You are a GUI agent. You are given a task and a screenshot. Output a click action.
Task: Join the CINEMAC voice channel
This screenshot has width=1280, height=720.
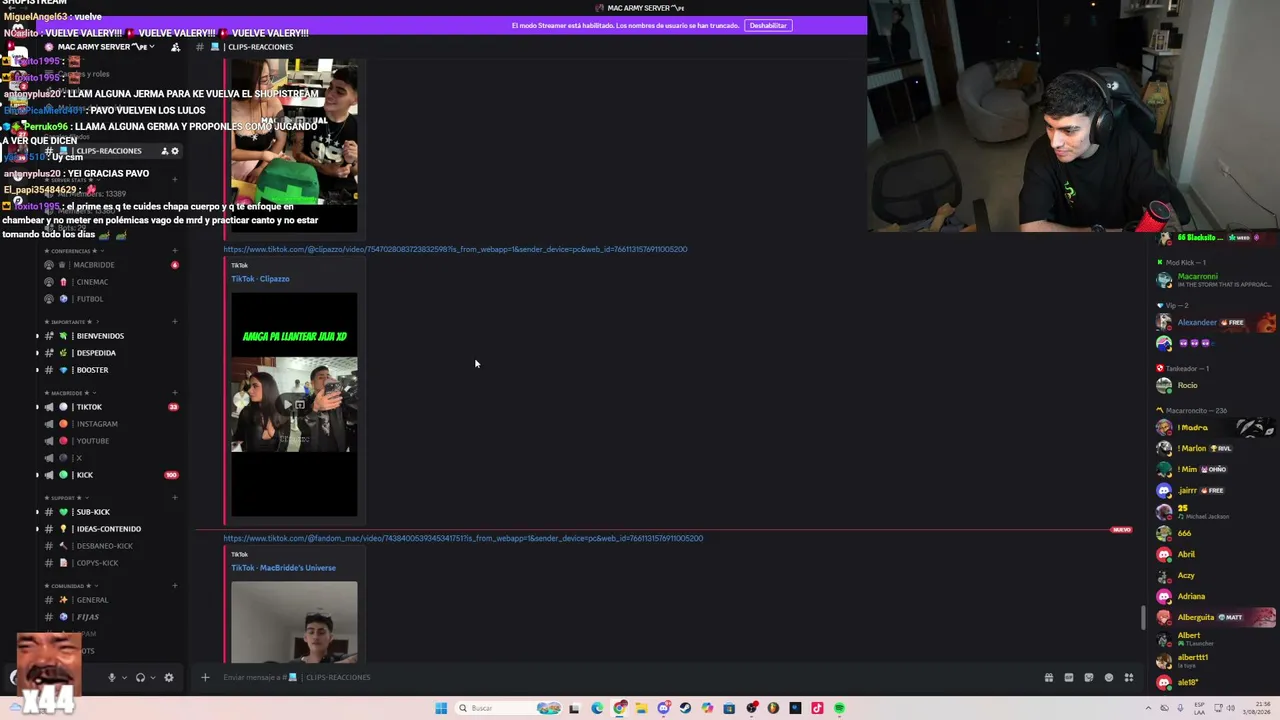[x=91, y=282]
